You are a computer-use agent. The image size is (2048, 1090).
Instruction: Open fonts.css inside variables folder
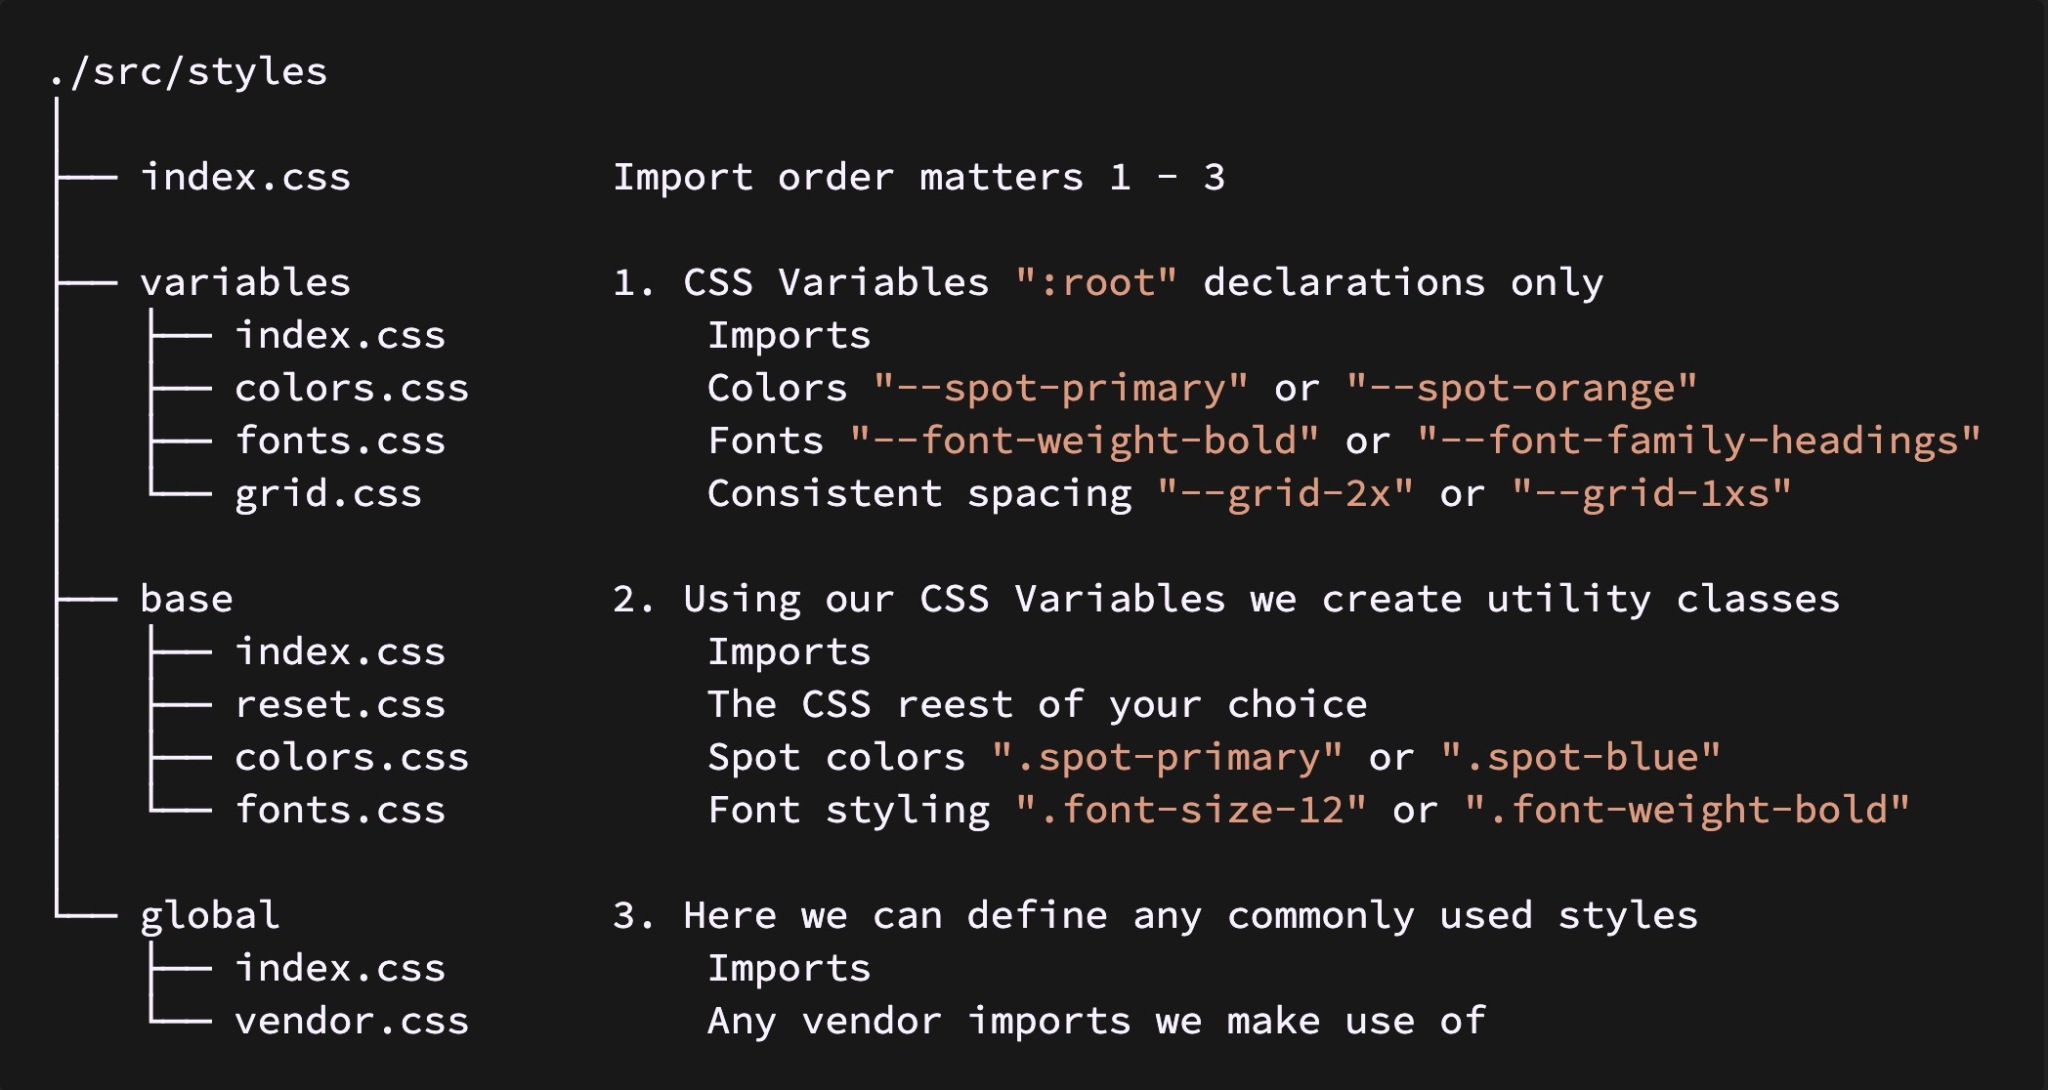(340, 441)
